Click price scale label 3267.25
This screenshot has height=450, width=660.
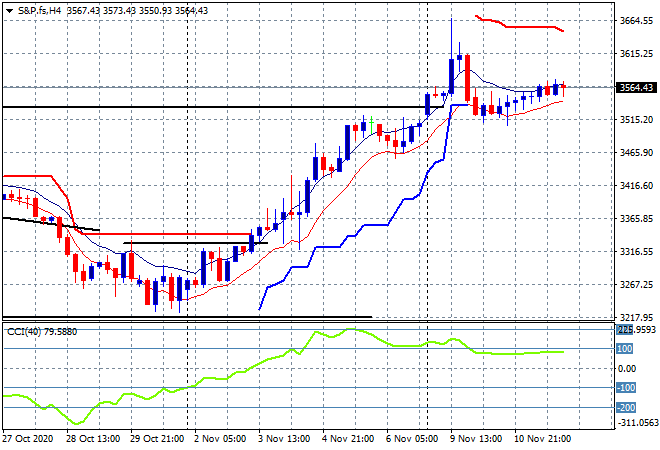(x=637, y=285)
